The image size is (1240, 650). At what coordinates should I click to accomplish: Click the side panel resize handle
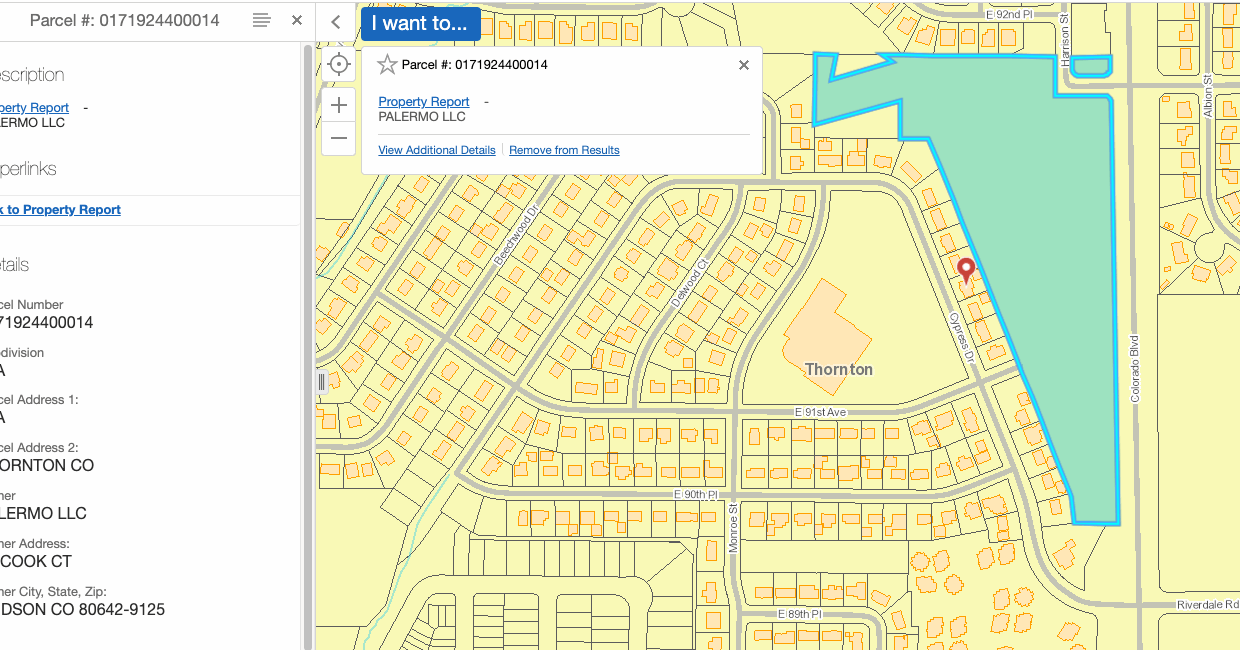[x=321, y=381]
